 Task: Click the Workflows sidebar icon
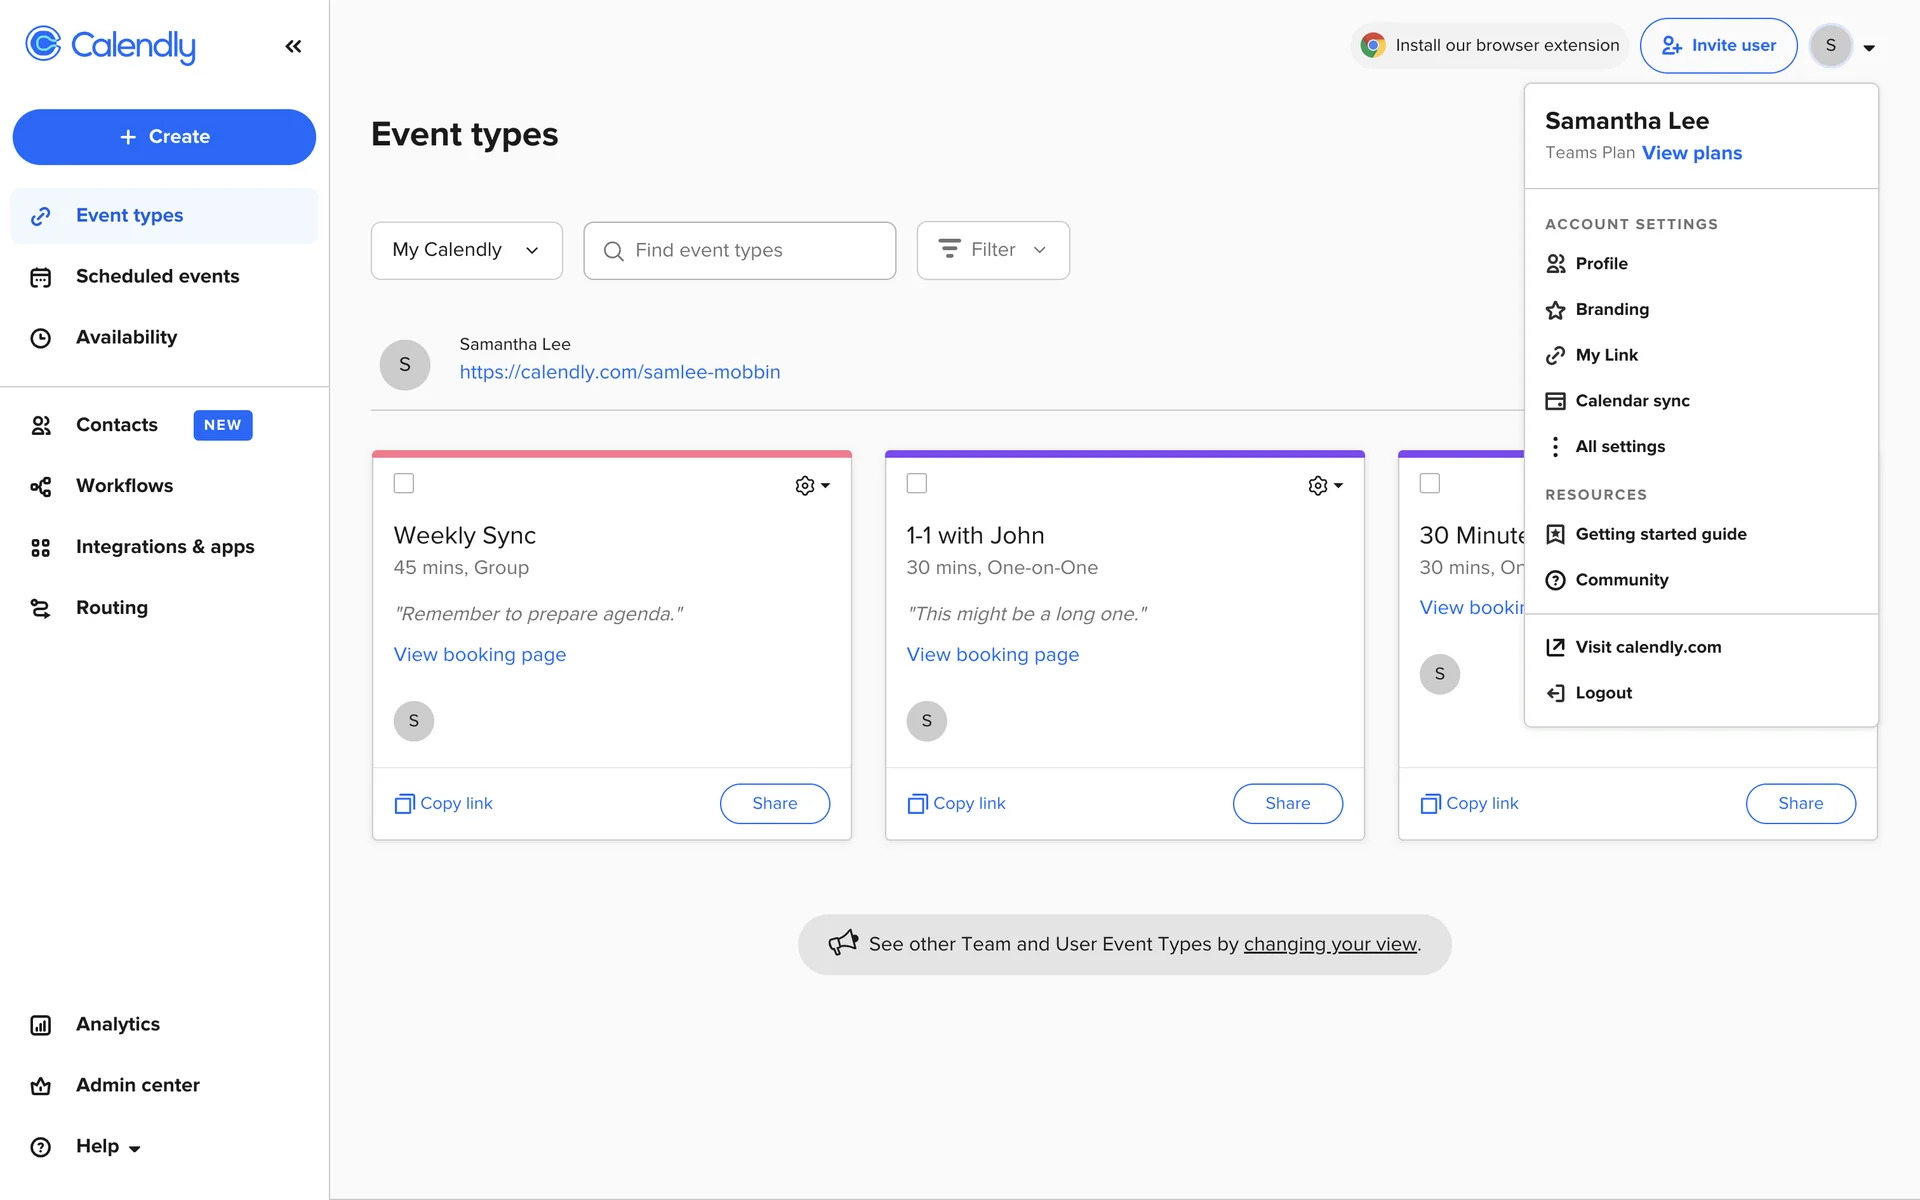click(41, 486)
